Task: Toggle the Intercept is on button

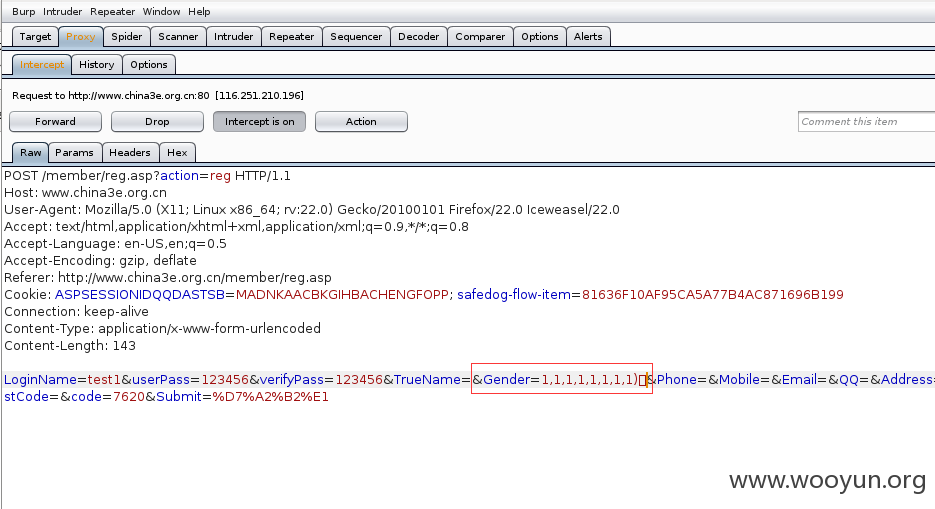Action: click(259, 122)
